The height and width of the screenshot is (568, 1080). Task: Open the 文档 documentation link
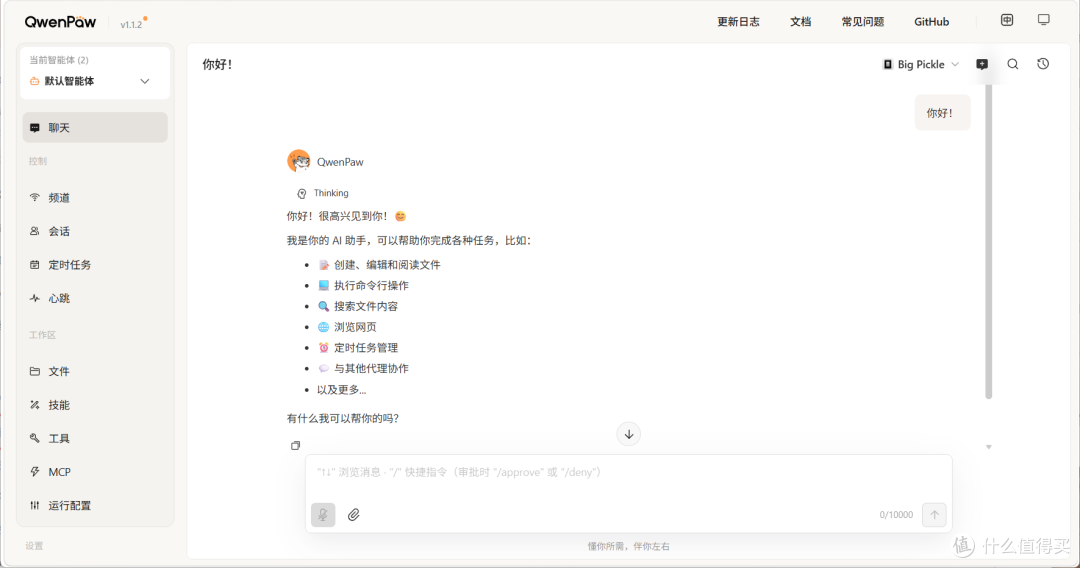tap(800, 22)
